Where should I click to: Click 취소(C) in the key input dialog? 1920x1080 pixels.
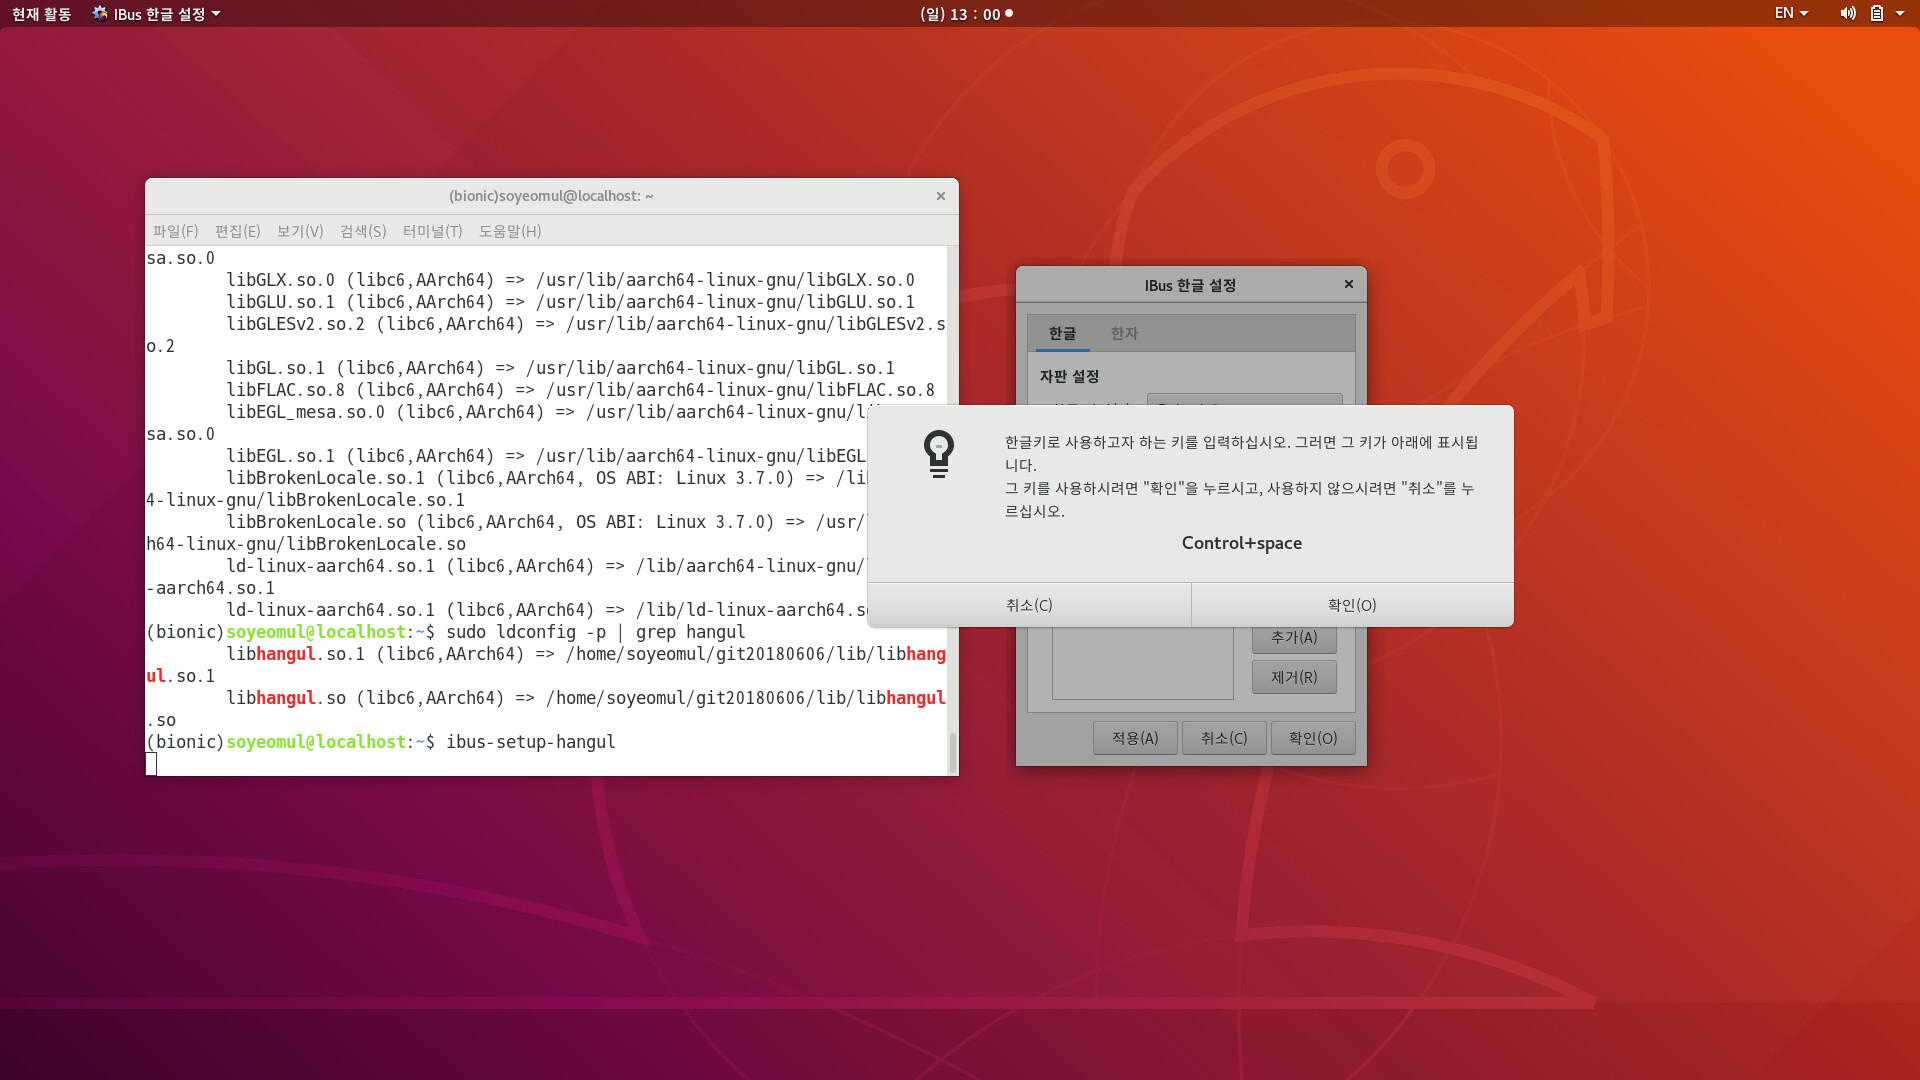(1029, 605)
